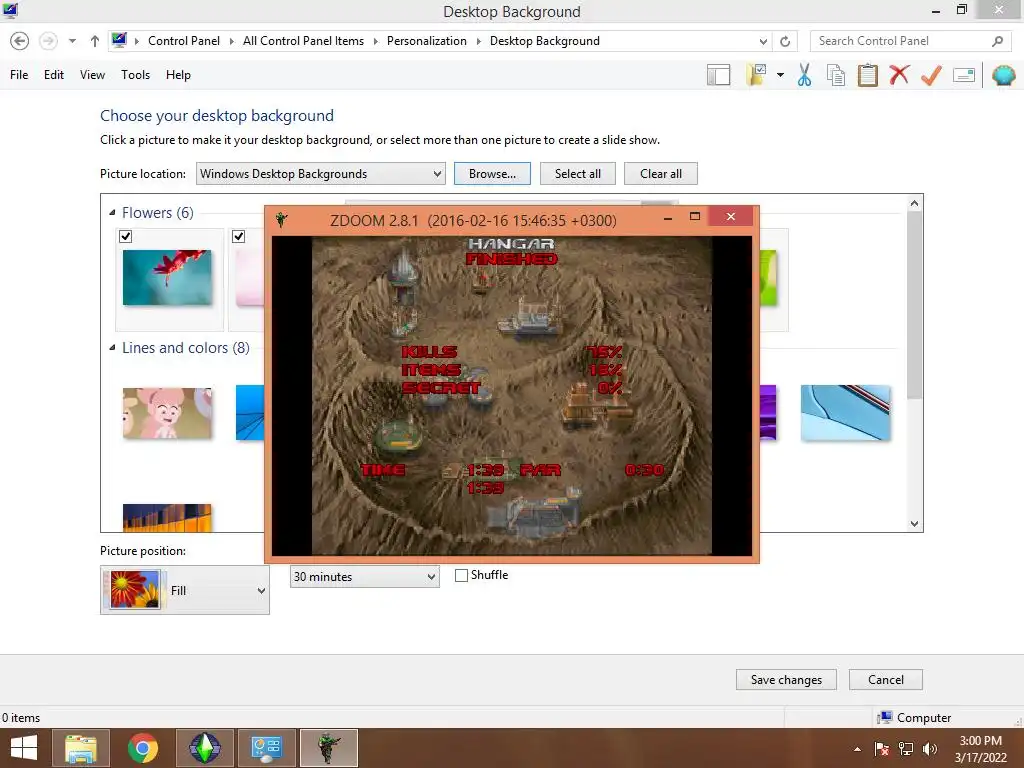Click the envelope Email toolbar icon

point(964,75)
